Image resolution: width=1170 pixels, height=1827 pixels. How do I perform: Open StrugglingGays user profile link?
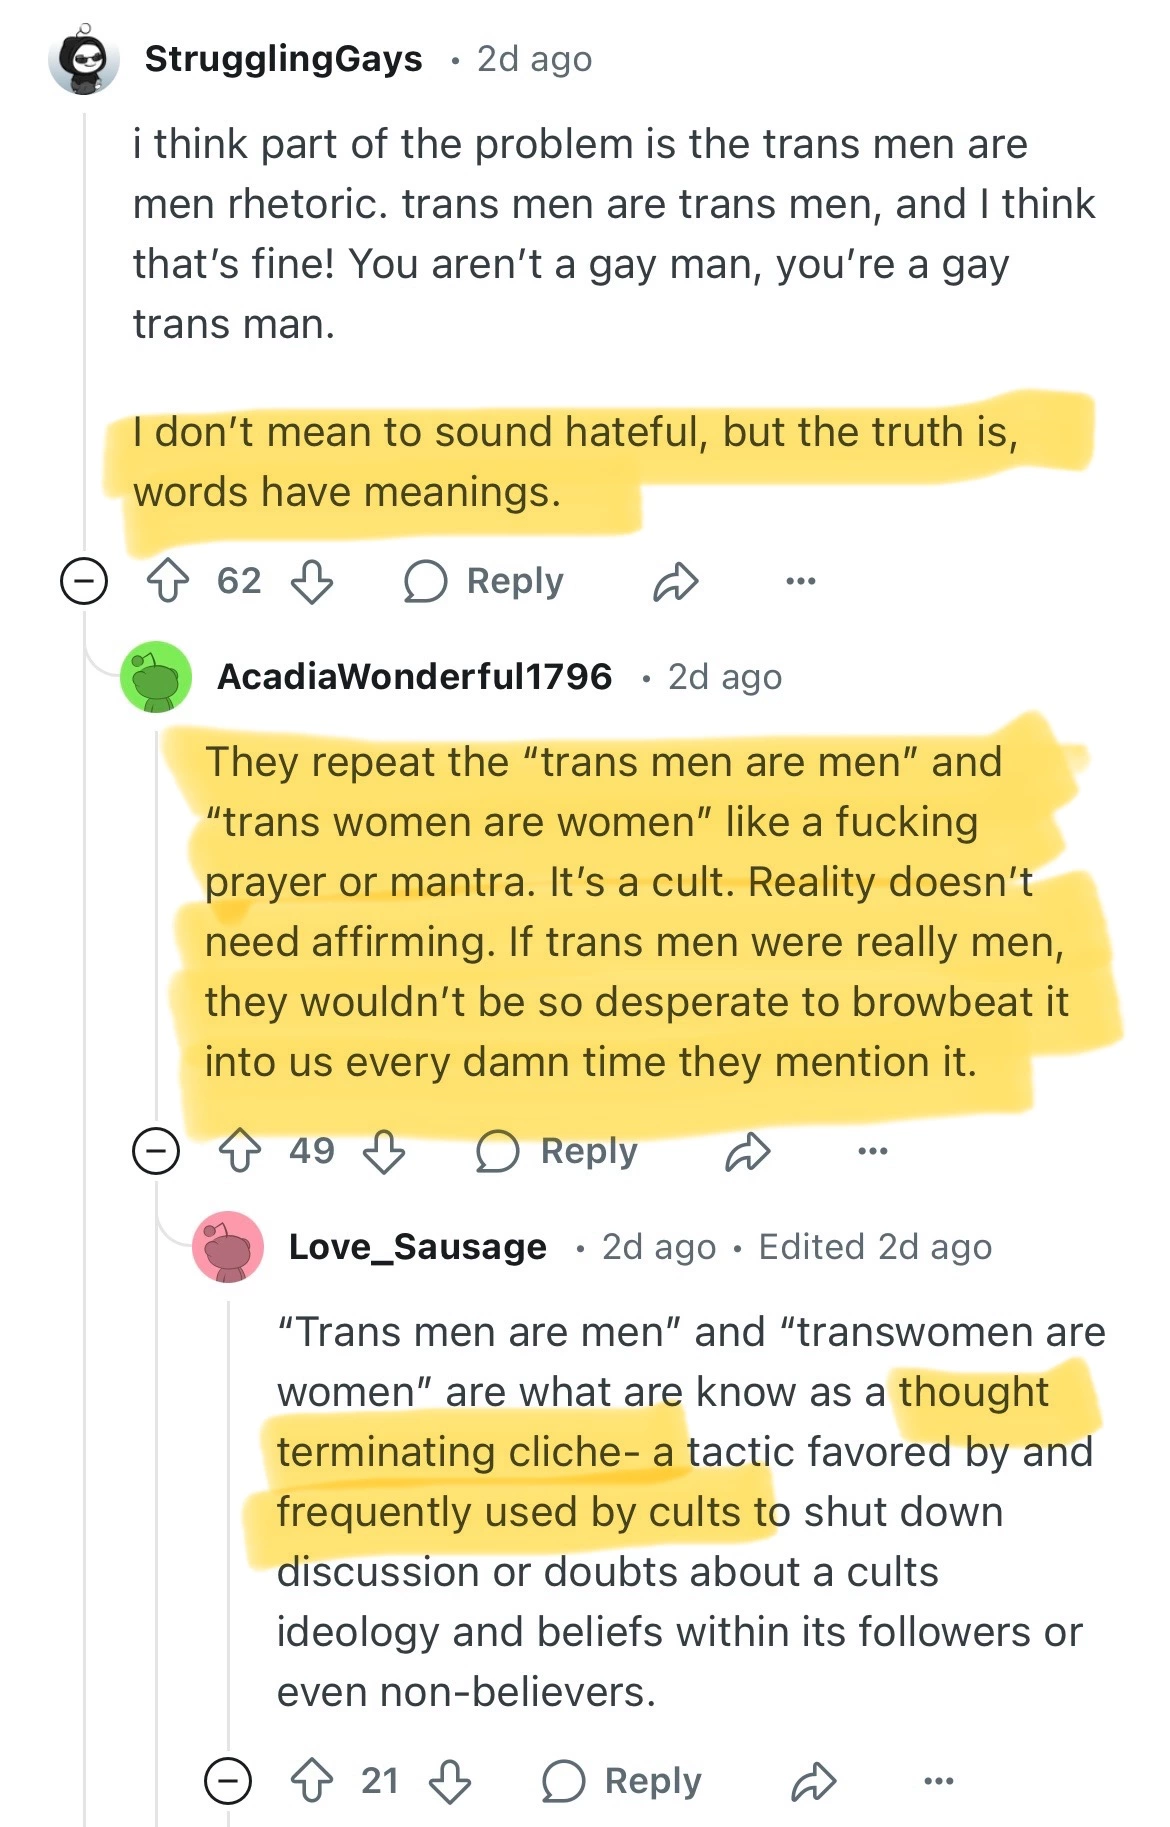click(283, 59)
